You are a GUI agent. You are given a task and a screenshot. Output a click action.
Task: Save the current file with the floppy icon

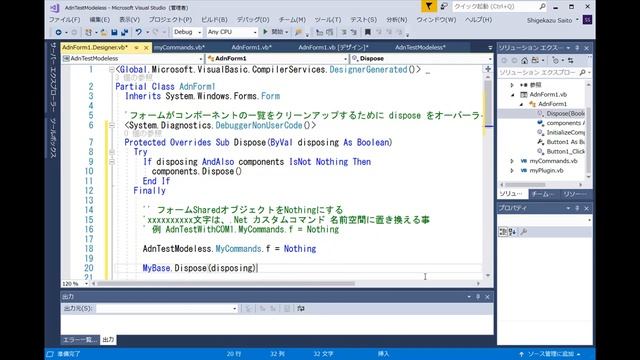point(114,32)
